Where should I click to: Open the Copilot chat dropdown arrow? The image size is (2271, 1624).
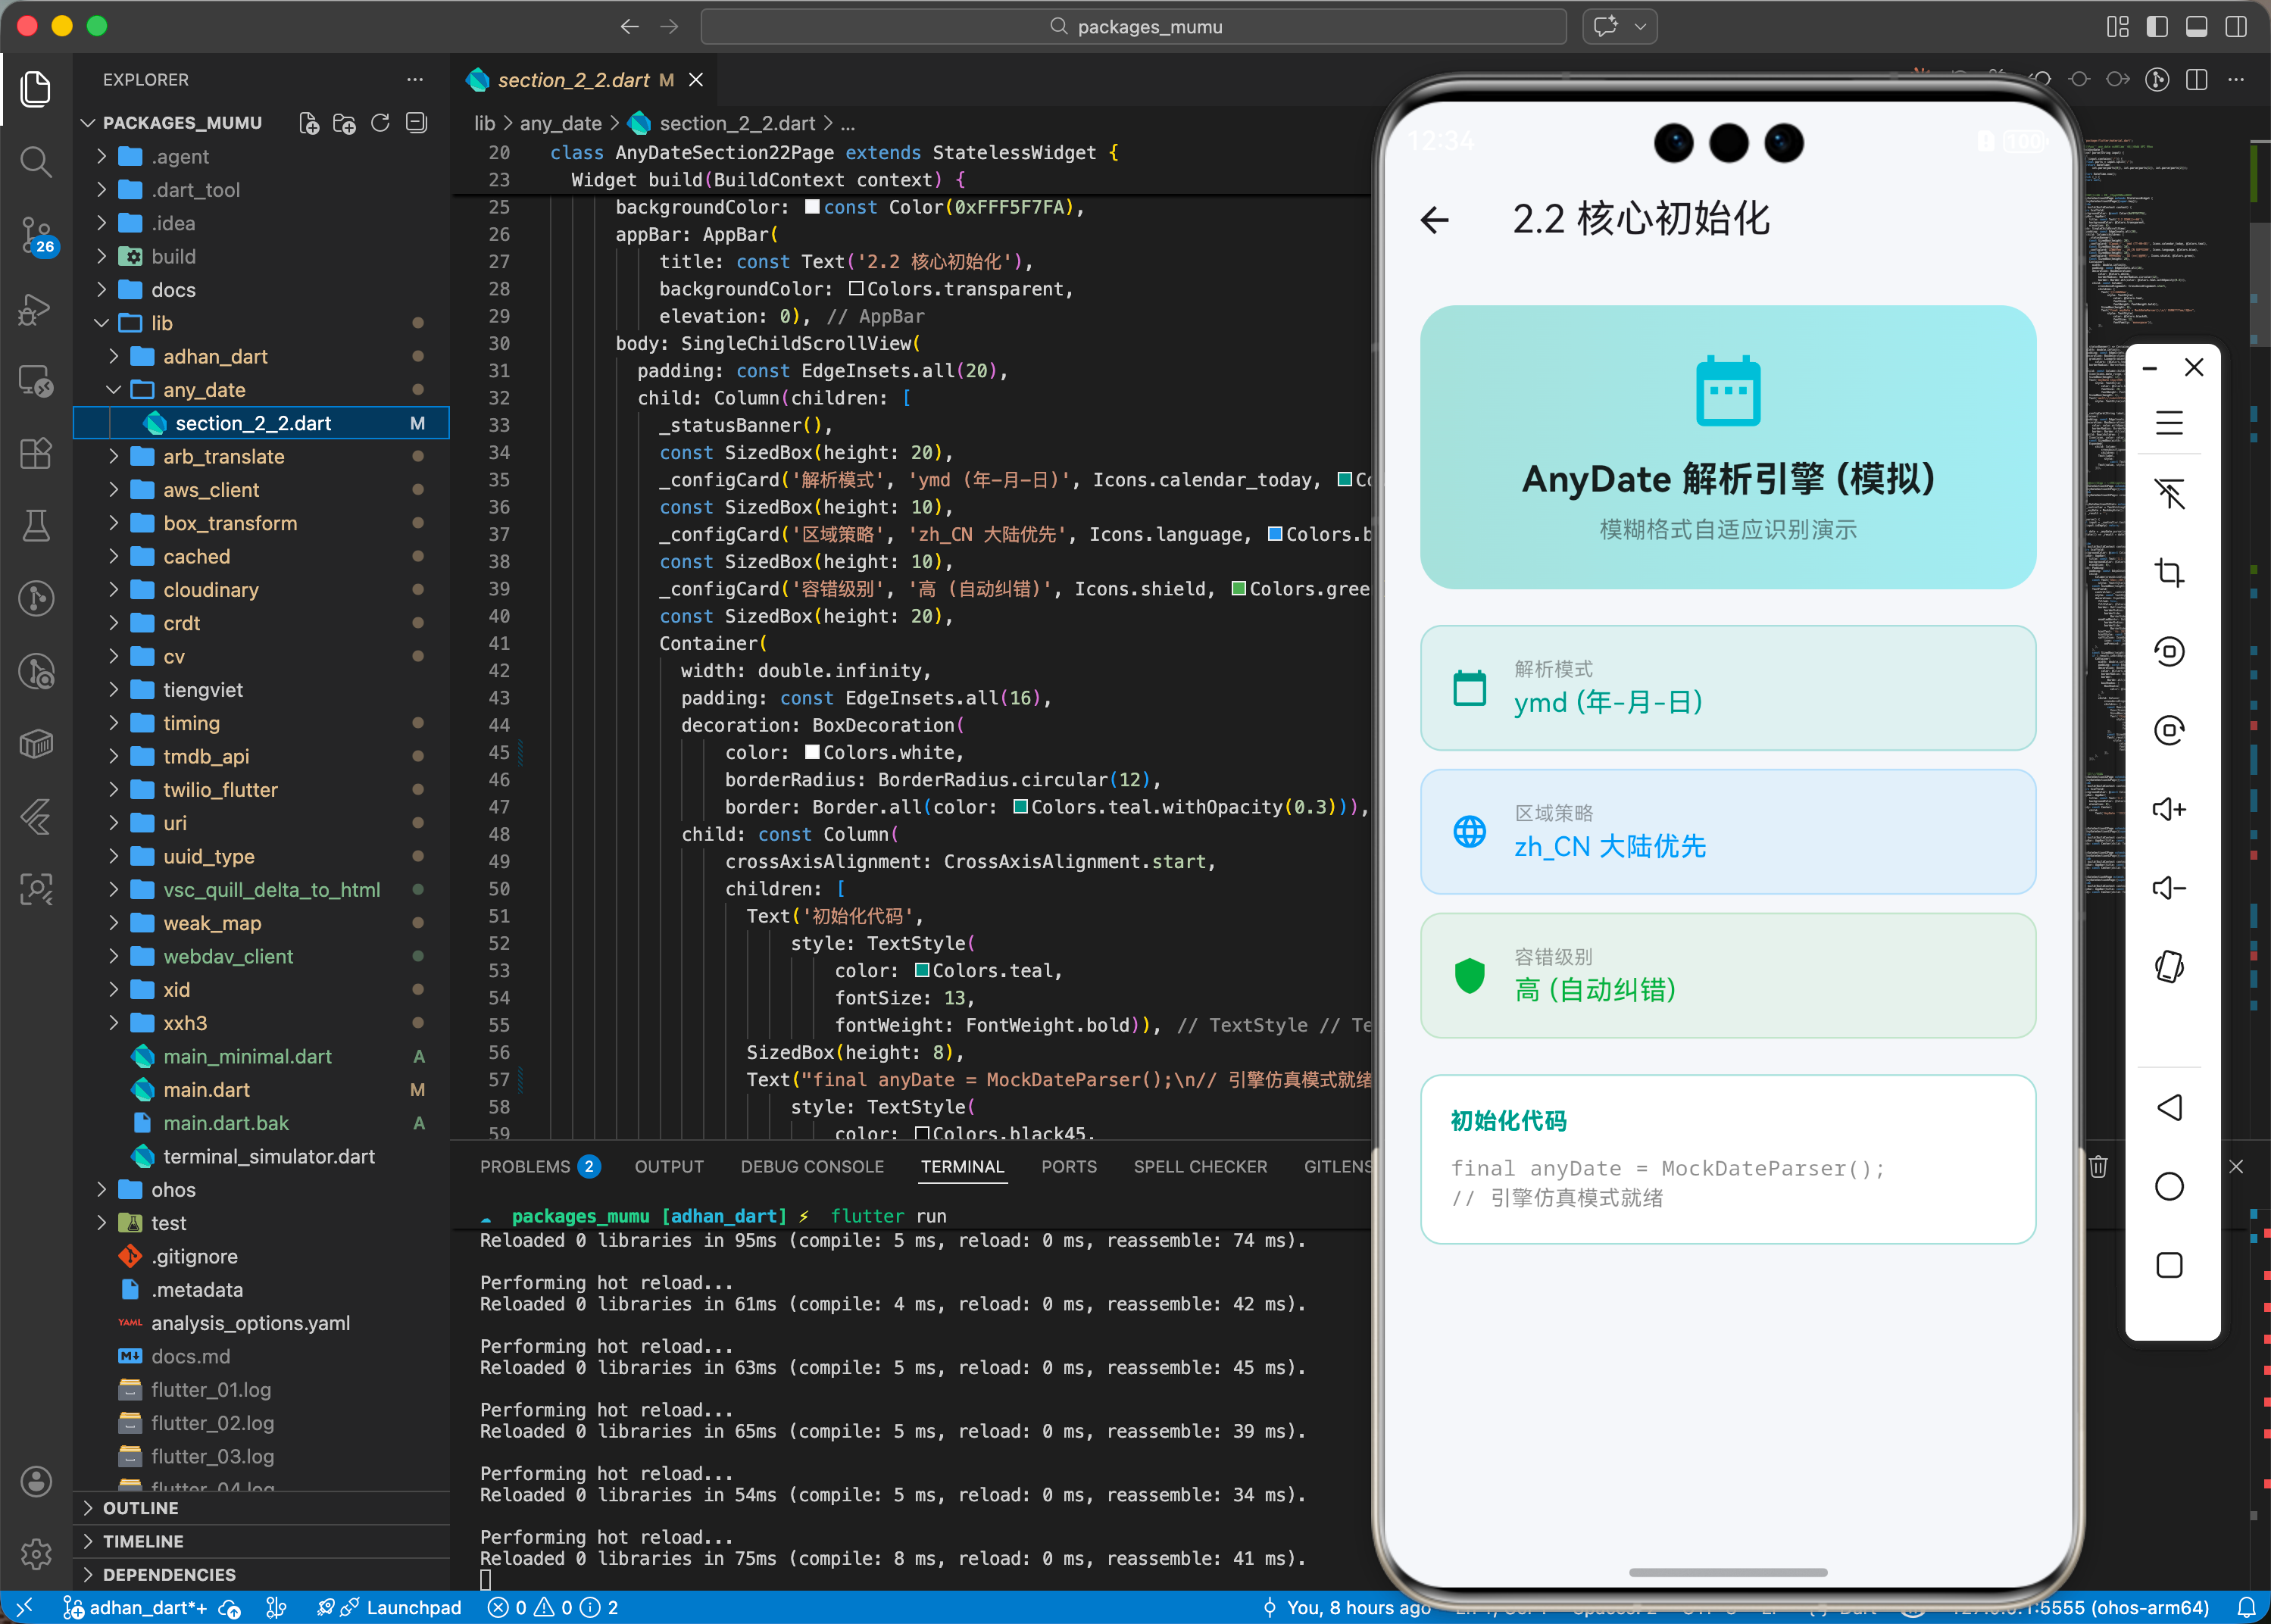click(1640, 27)
